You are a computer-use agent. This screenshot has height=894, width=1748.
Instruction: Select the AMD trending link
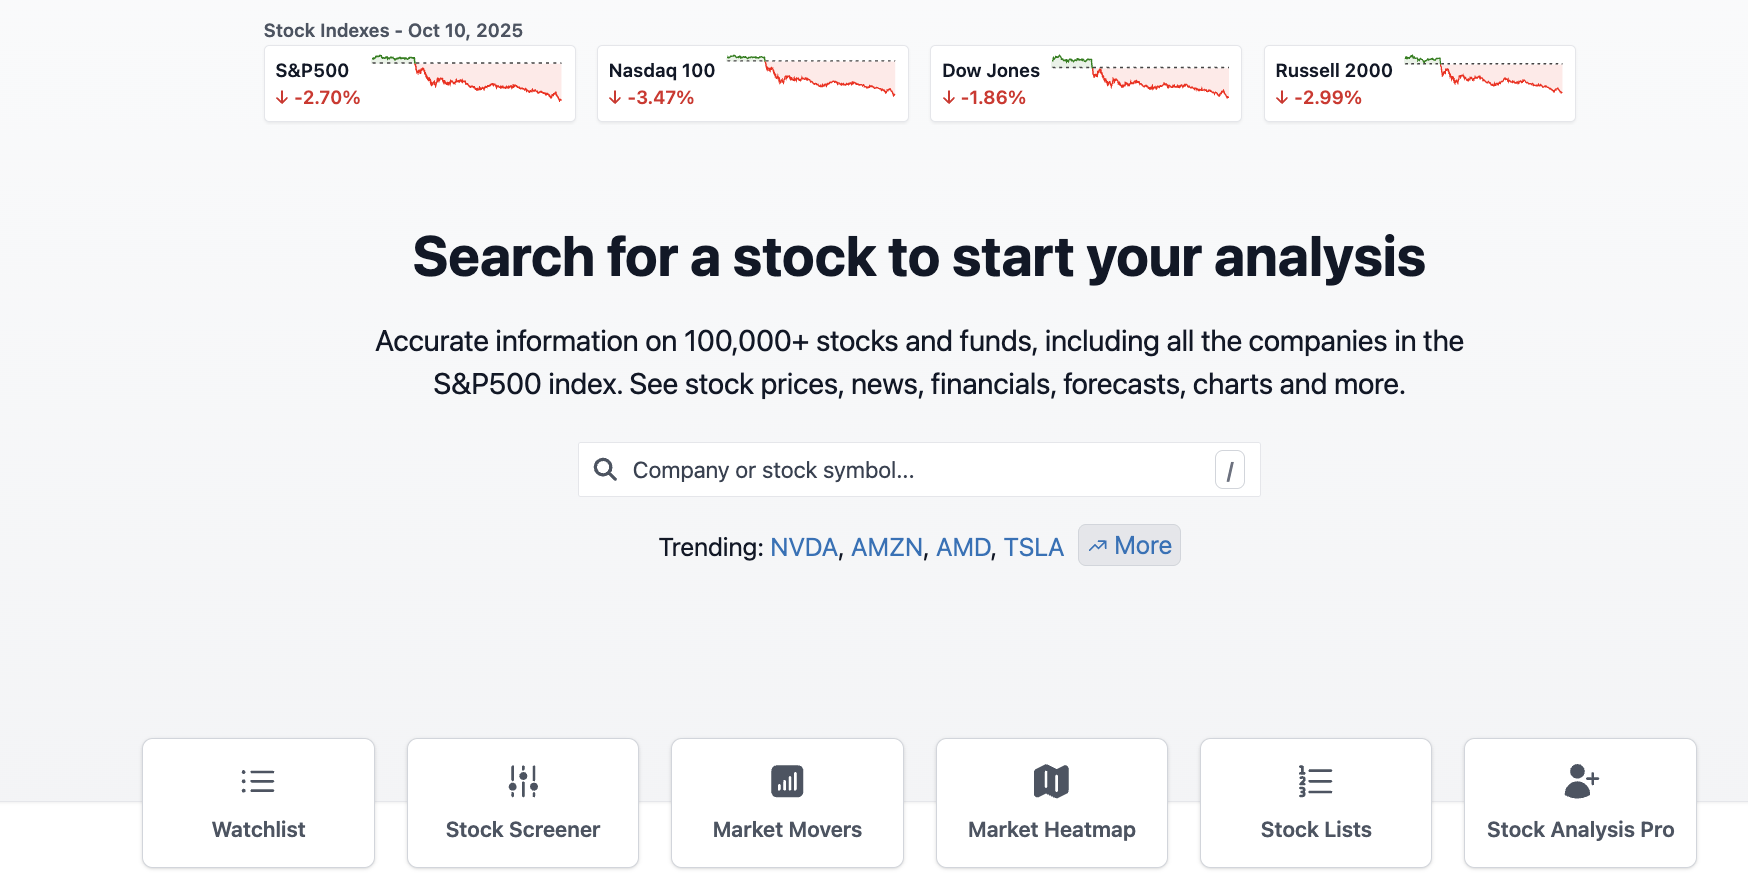(963, 547)
